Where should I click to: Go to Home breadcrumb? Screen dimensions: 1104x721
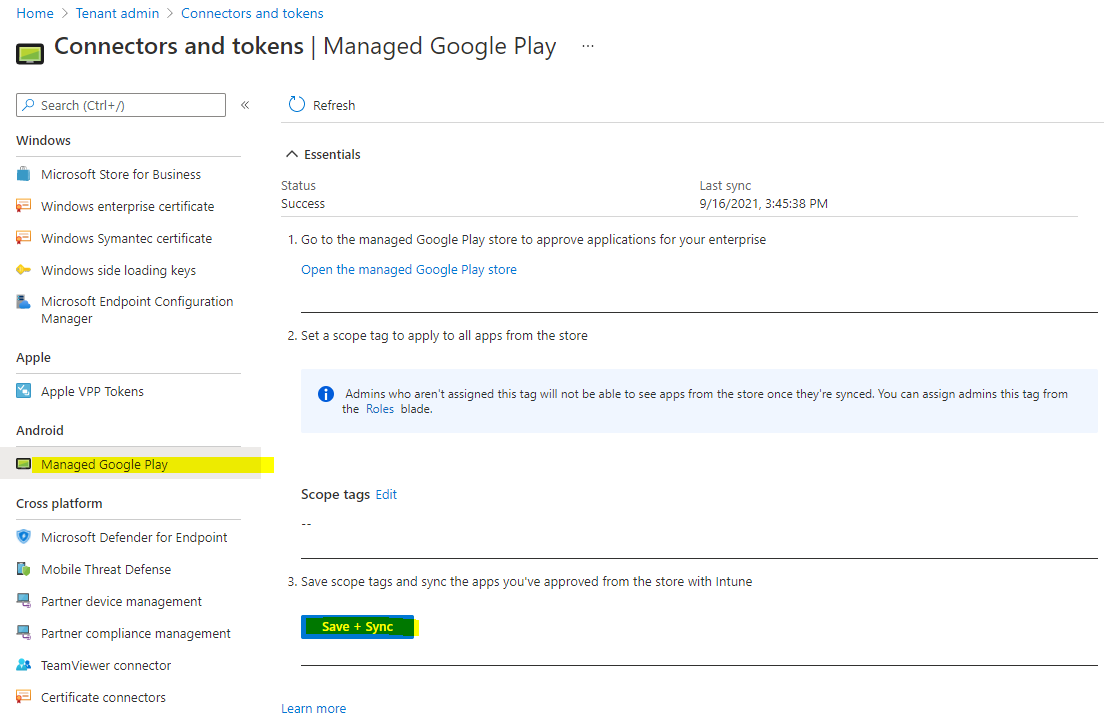coord(35,13)
